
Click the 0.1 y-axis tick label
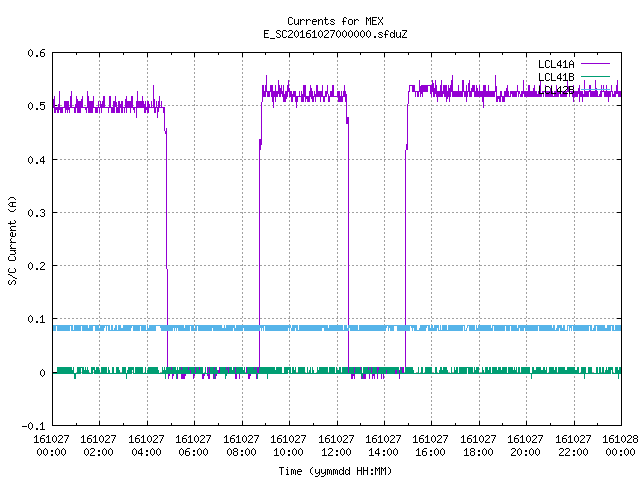[x=37, y=319]
